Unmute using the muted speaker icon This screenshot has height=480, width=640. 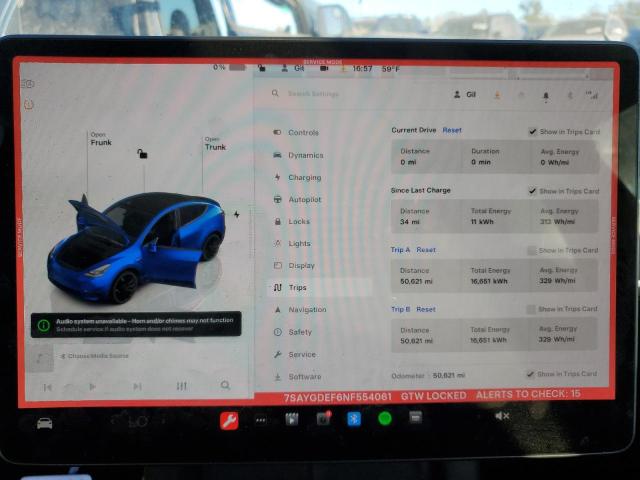tap(502, 416)
